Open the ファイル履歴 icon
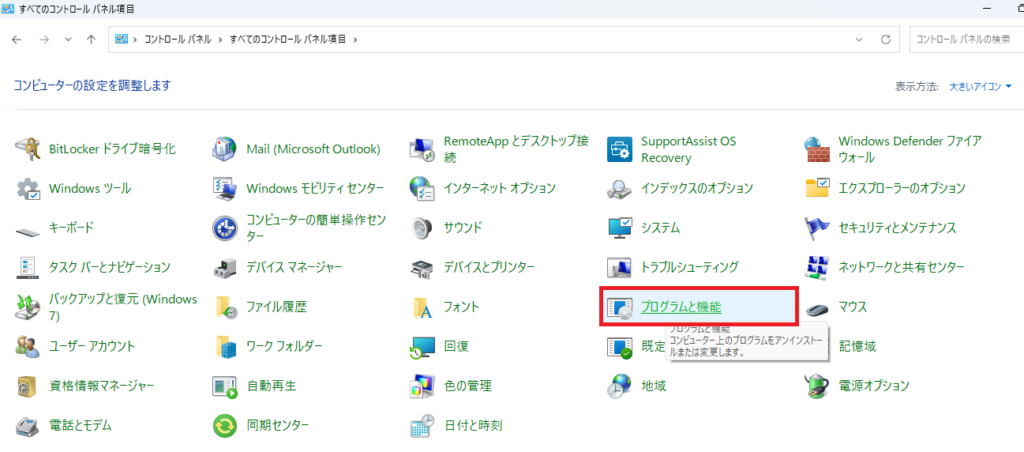1024x452 pixels. tap(225, 307)
